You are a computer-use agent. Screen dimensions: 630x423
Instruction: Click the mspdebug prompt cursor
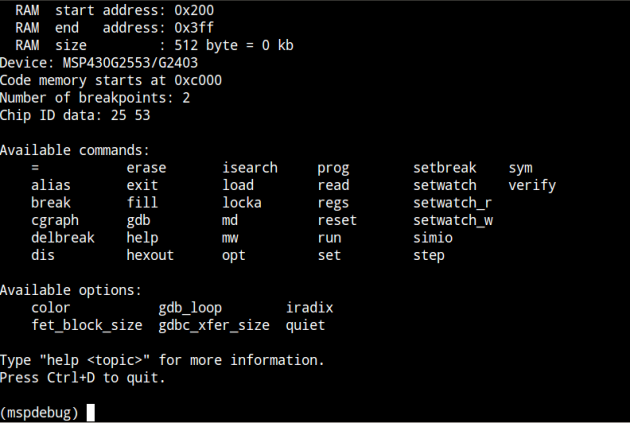pos(91,412)
